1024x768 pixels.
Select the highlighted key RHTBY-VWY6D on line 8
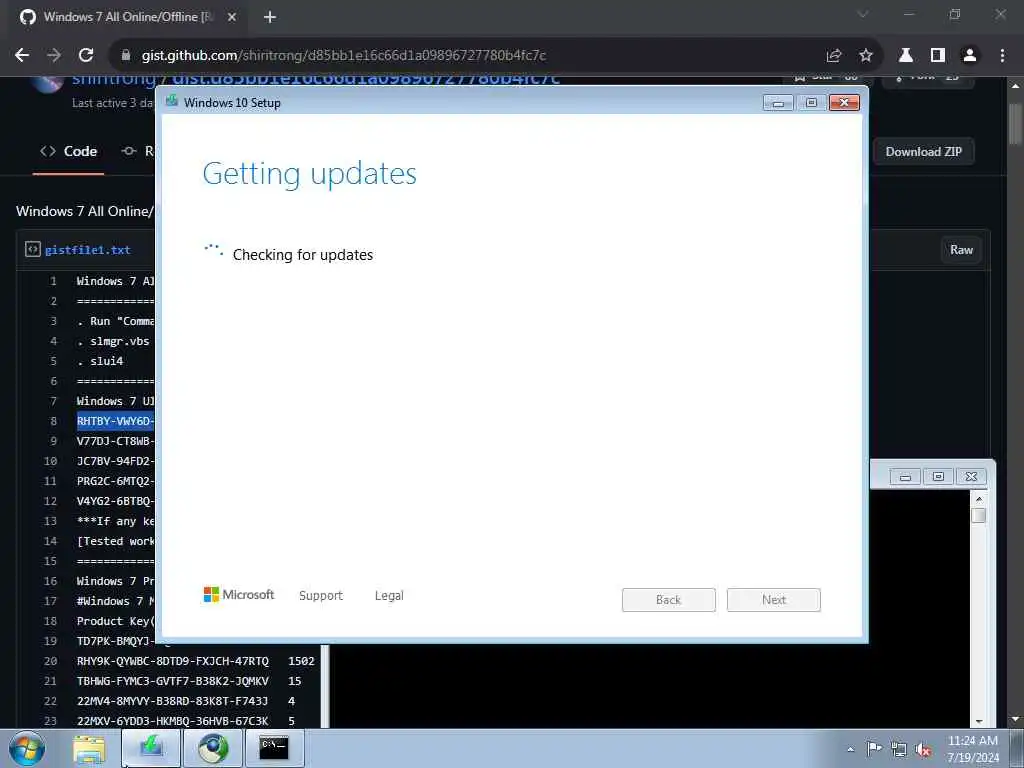click(x=115, y=421)
